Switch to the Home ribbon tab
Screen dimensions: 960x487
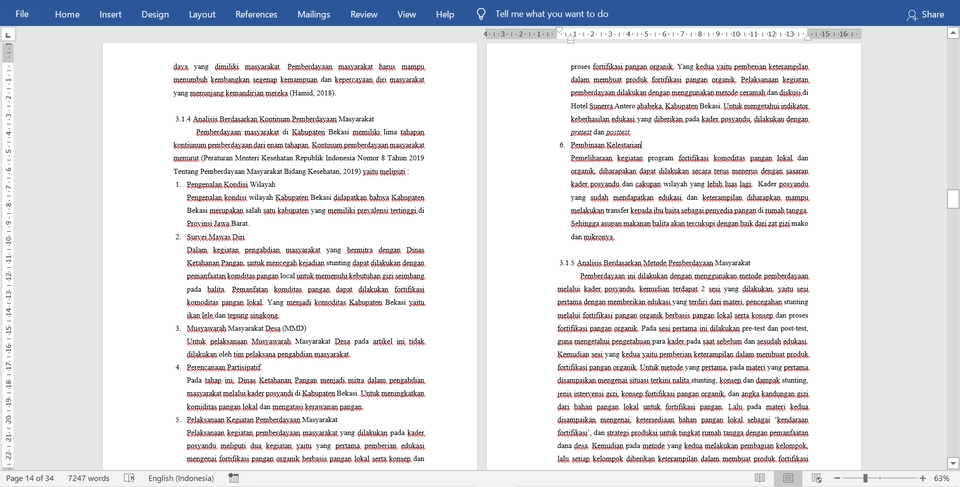(67, 13)
